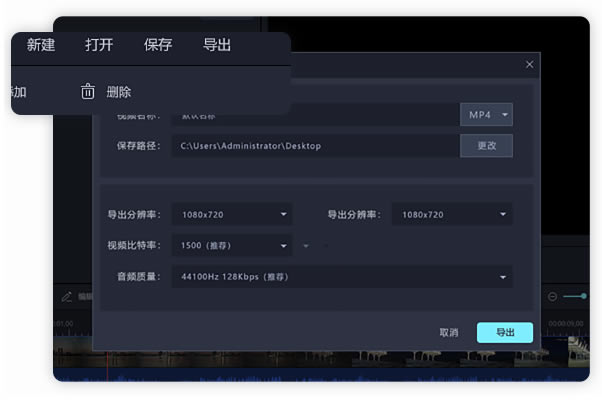The image size is (602, 404).
Task: Select the 导出 (Export) menu item
Action: pos(217,45)
